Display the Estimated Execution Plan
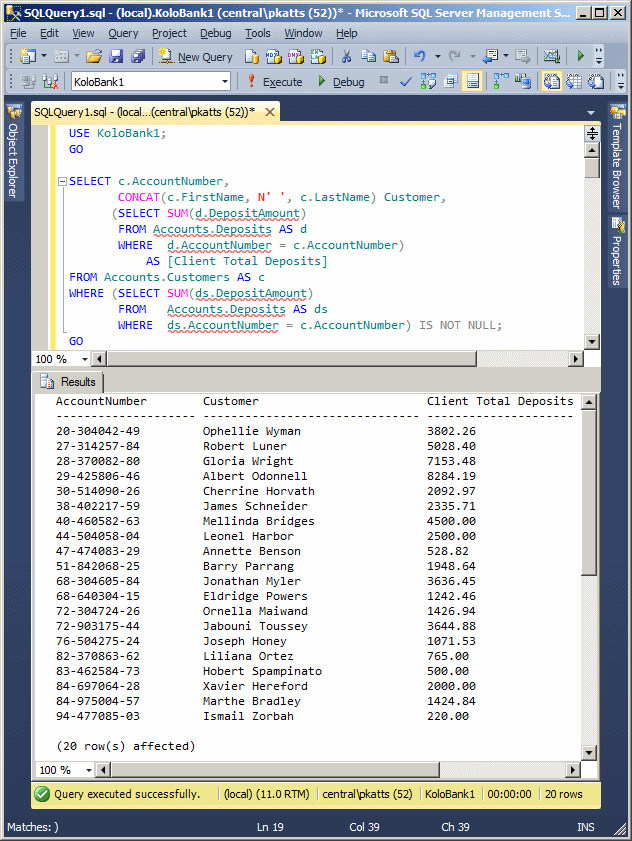The height and width of the screenshot is (841, 632). coord(428,82)
